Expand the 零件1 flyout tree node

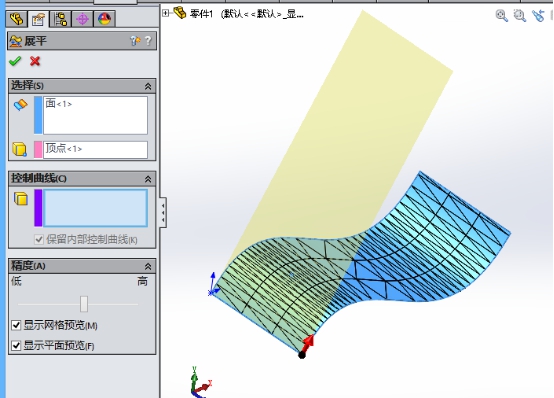click(165, 13)
